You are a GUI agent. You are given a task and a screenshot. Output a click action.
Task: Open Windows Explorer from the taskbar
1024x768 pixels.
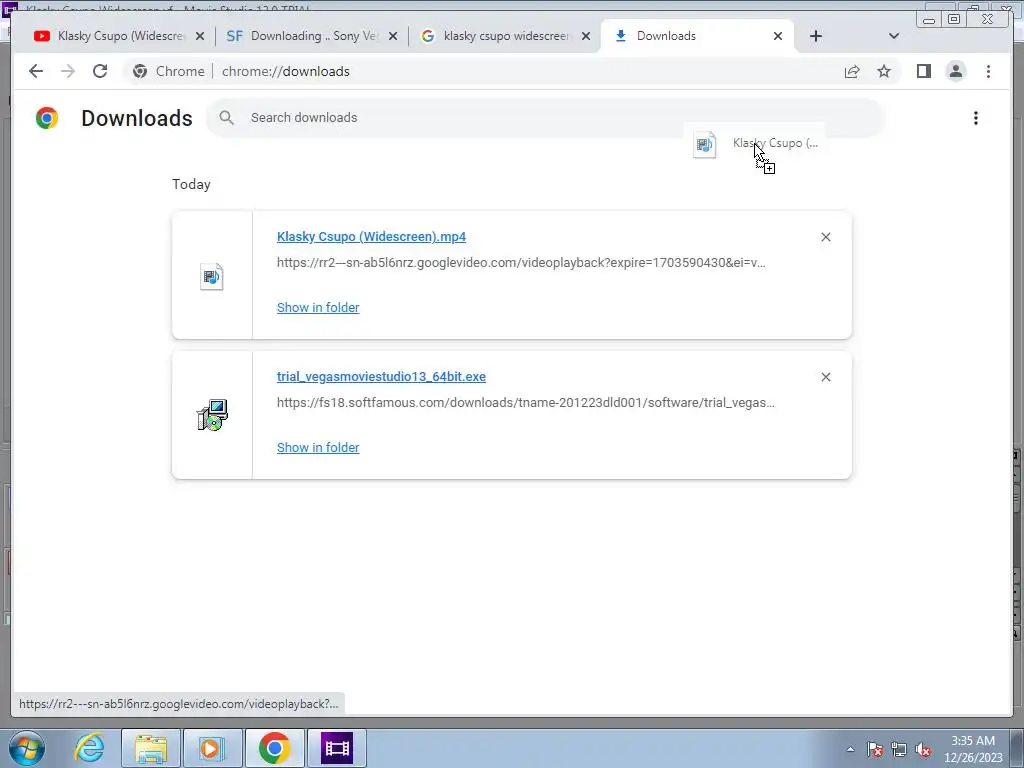point(151,748)
